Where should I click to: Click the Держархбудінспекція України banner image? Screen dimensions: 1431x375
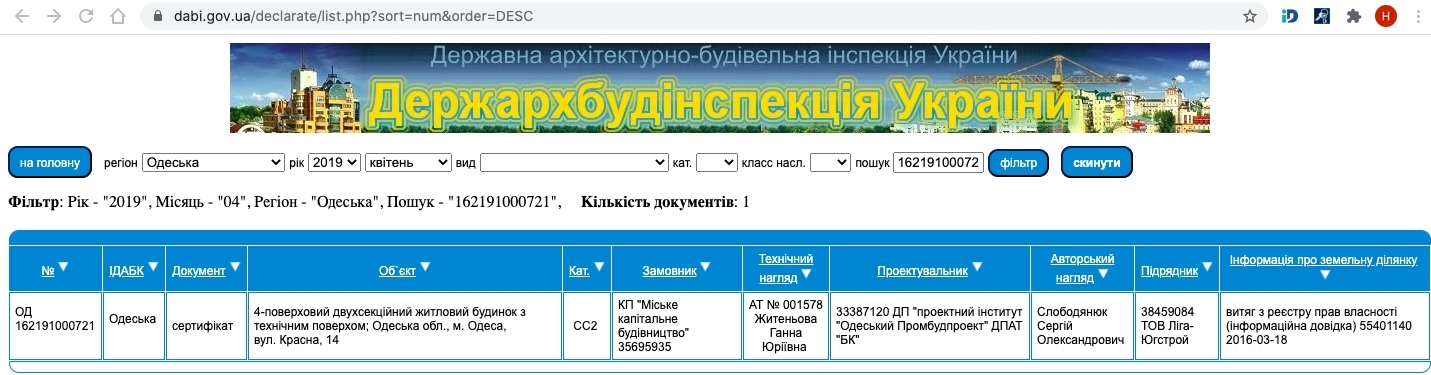point(719,88)
